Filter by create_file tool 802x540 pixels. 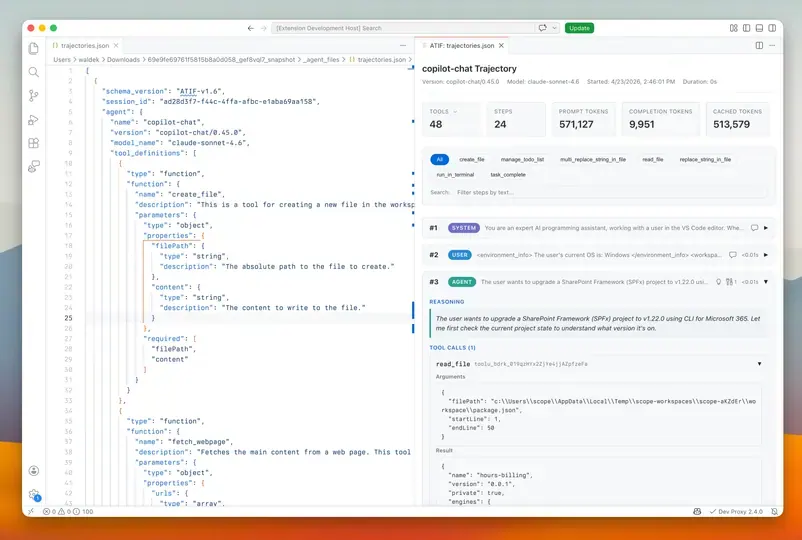click(x=472, y=160)
